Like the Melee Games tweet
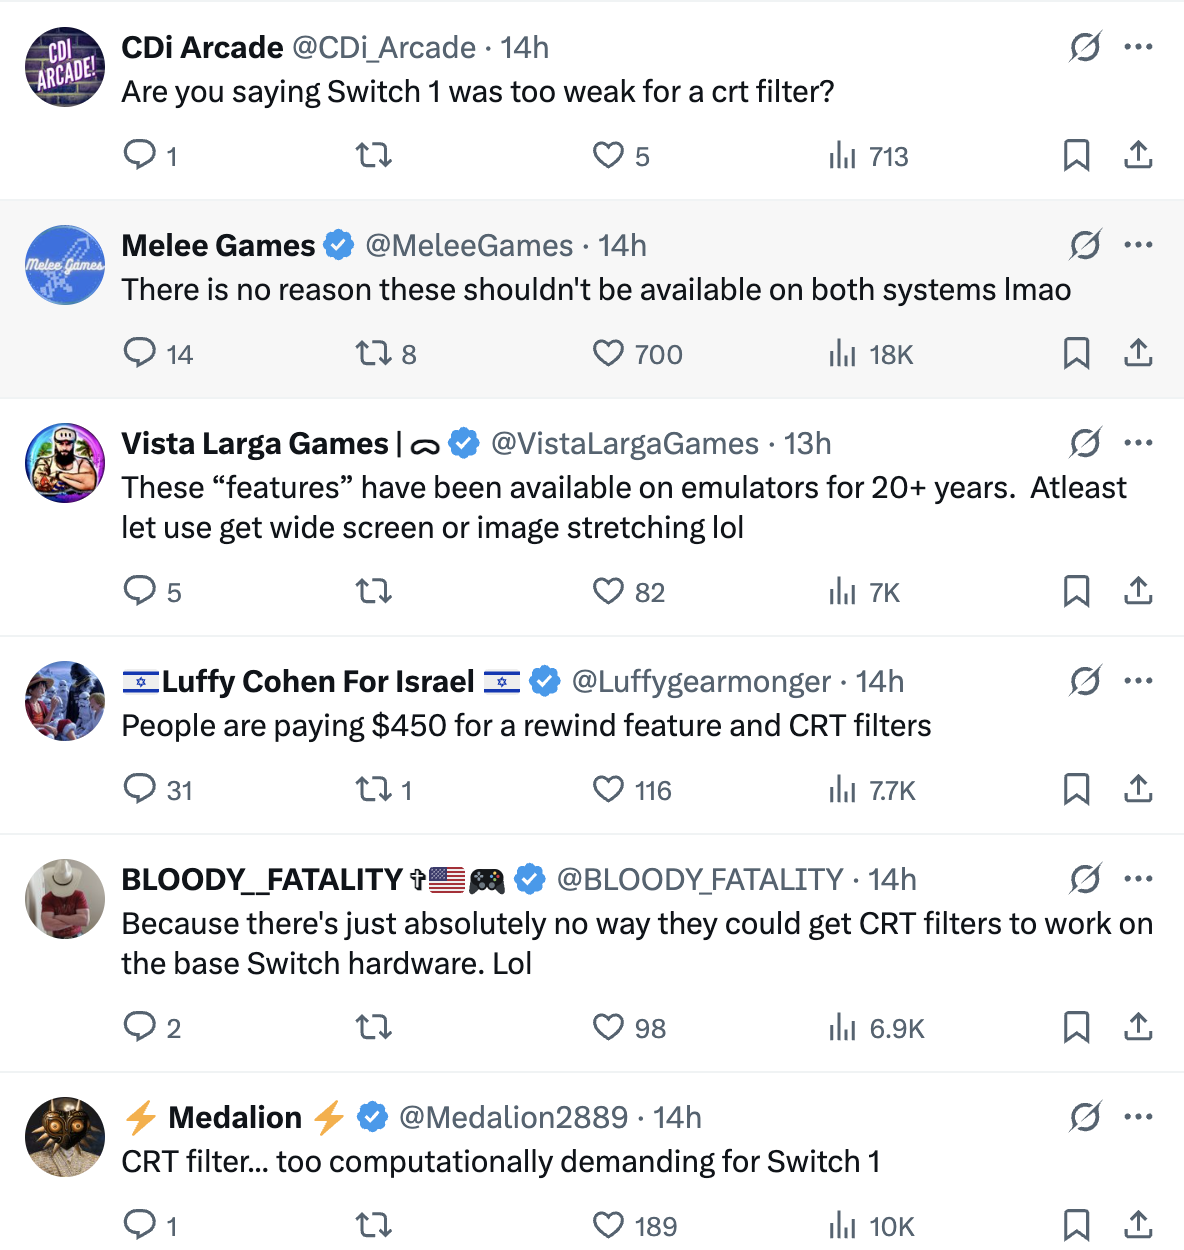The height and width of the screenshot is (1250, 1184). pyautogui.click(x=608, y=353)
